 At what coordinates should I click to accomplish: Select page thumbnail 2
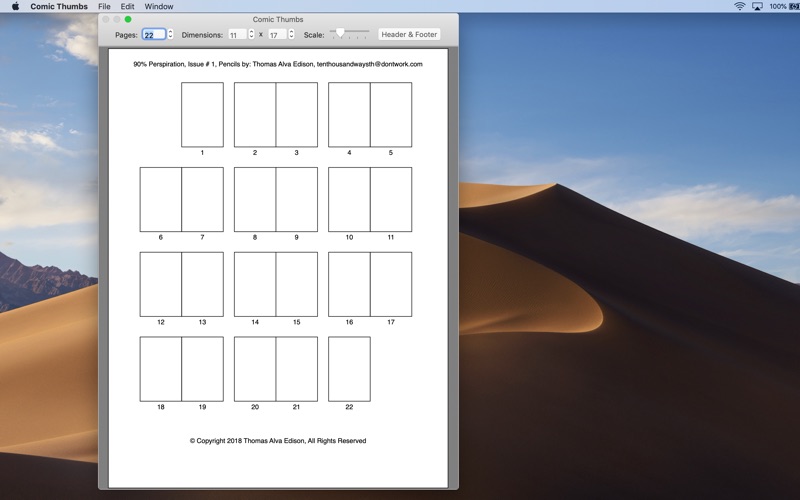(x=255, y=115)
